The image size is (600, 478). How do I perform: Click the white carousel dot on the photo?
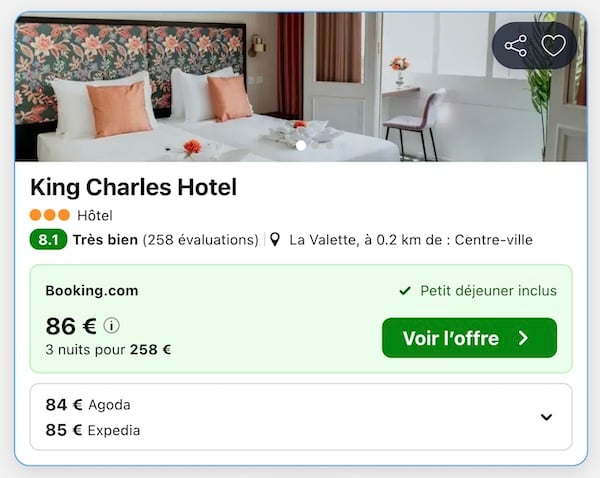point(301,145)
